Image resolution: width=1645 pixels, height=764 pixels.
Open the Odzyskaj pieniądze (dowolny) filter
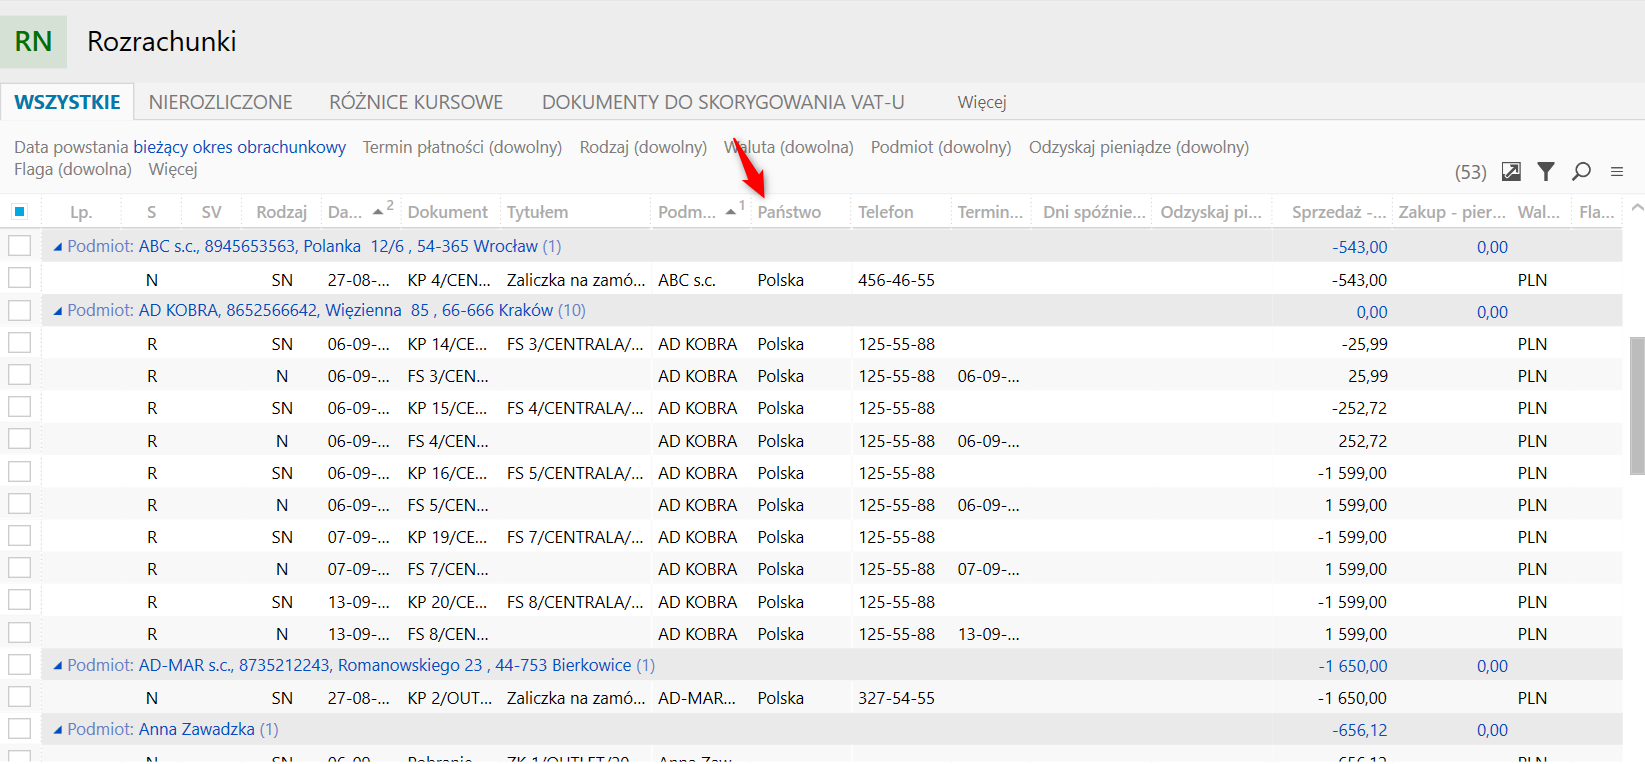[1139, 147]
